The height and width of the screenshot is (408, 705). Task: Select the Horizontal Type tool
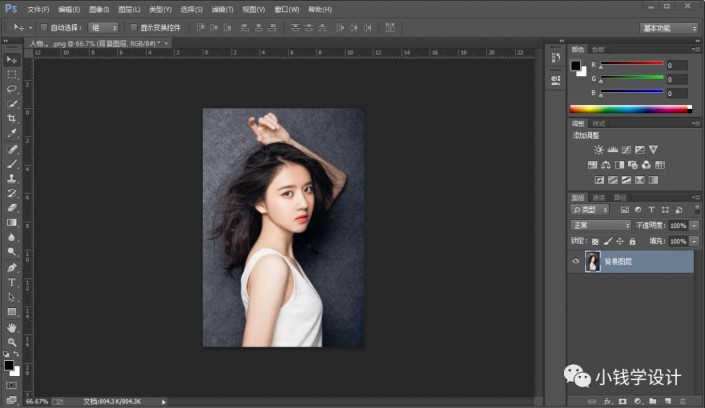tap(12, 282)
